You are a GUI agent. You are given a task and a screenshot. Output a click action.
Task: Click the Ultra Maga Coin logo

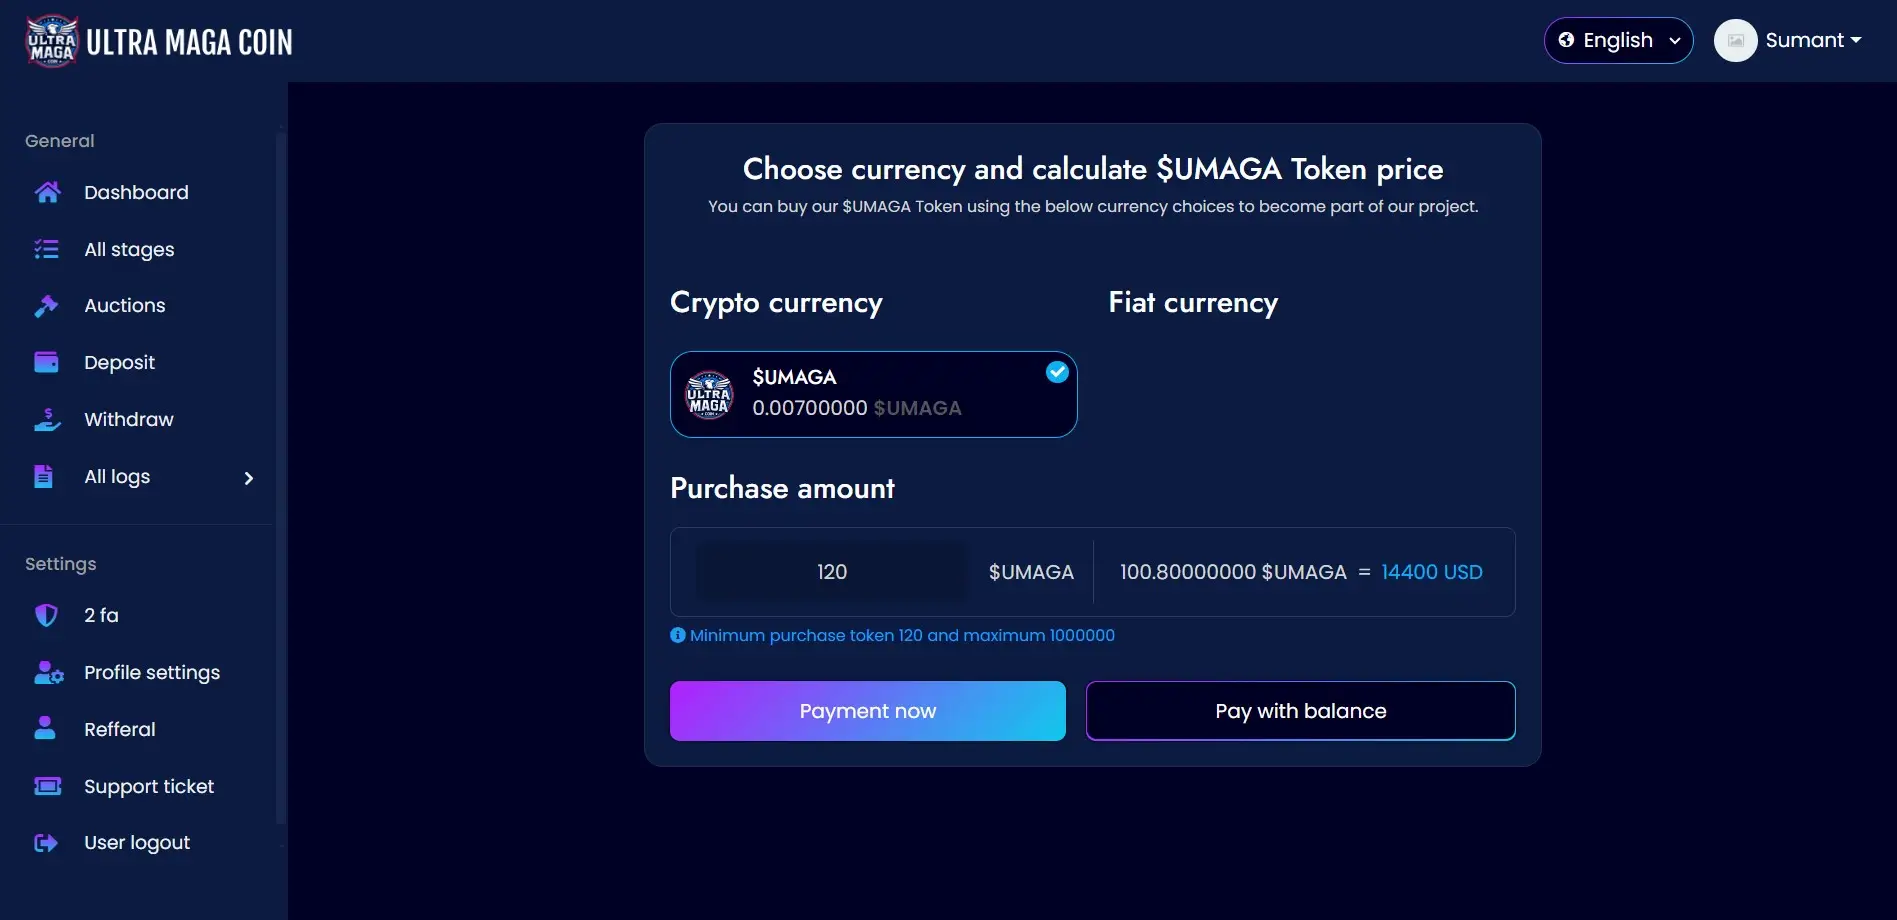159,41
